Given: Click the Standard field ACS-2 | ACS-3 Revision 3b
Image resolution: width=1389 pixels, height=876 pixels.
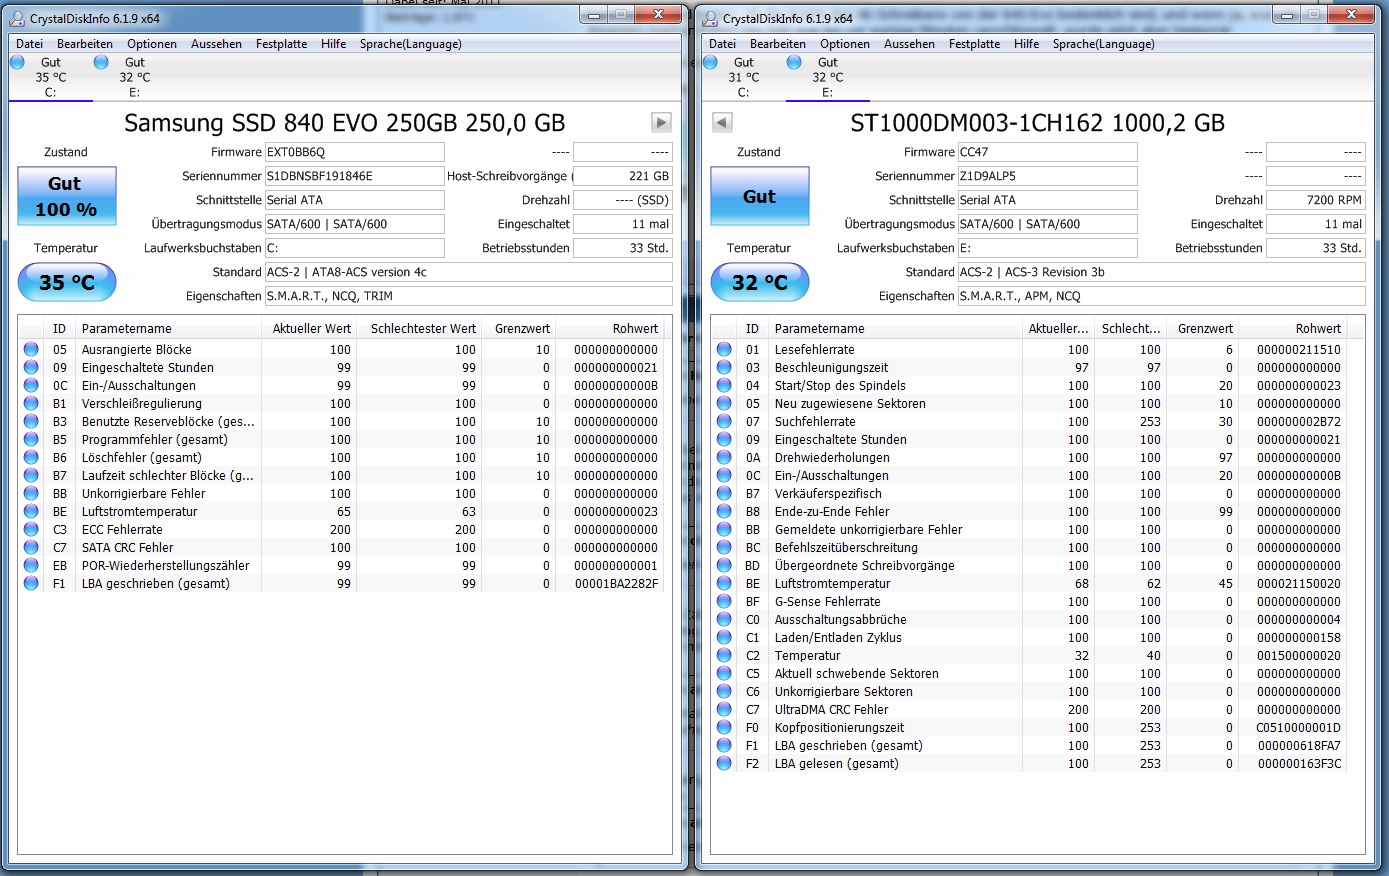Looking at the screenshot, I should tap(1161, 272).
